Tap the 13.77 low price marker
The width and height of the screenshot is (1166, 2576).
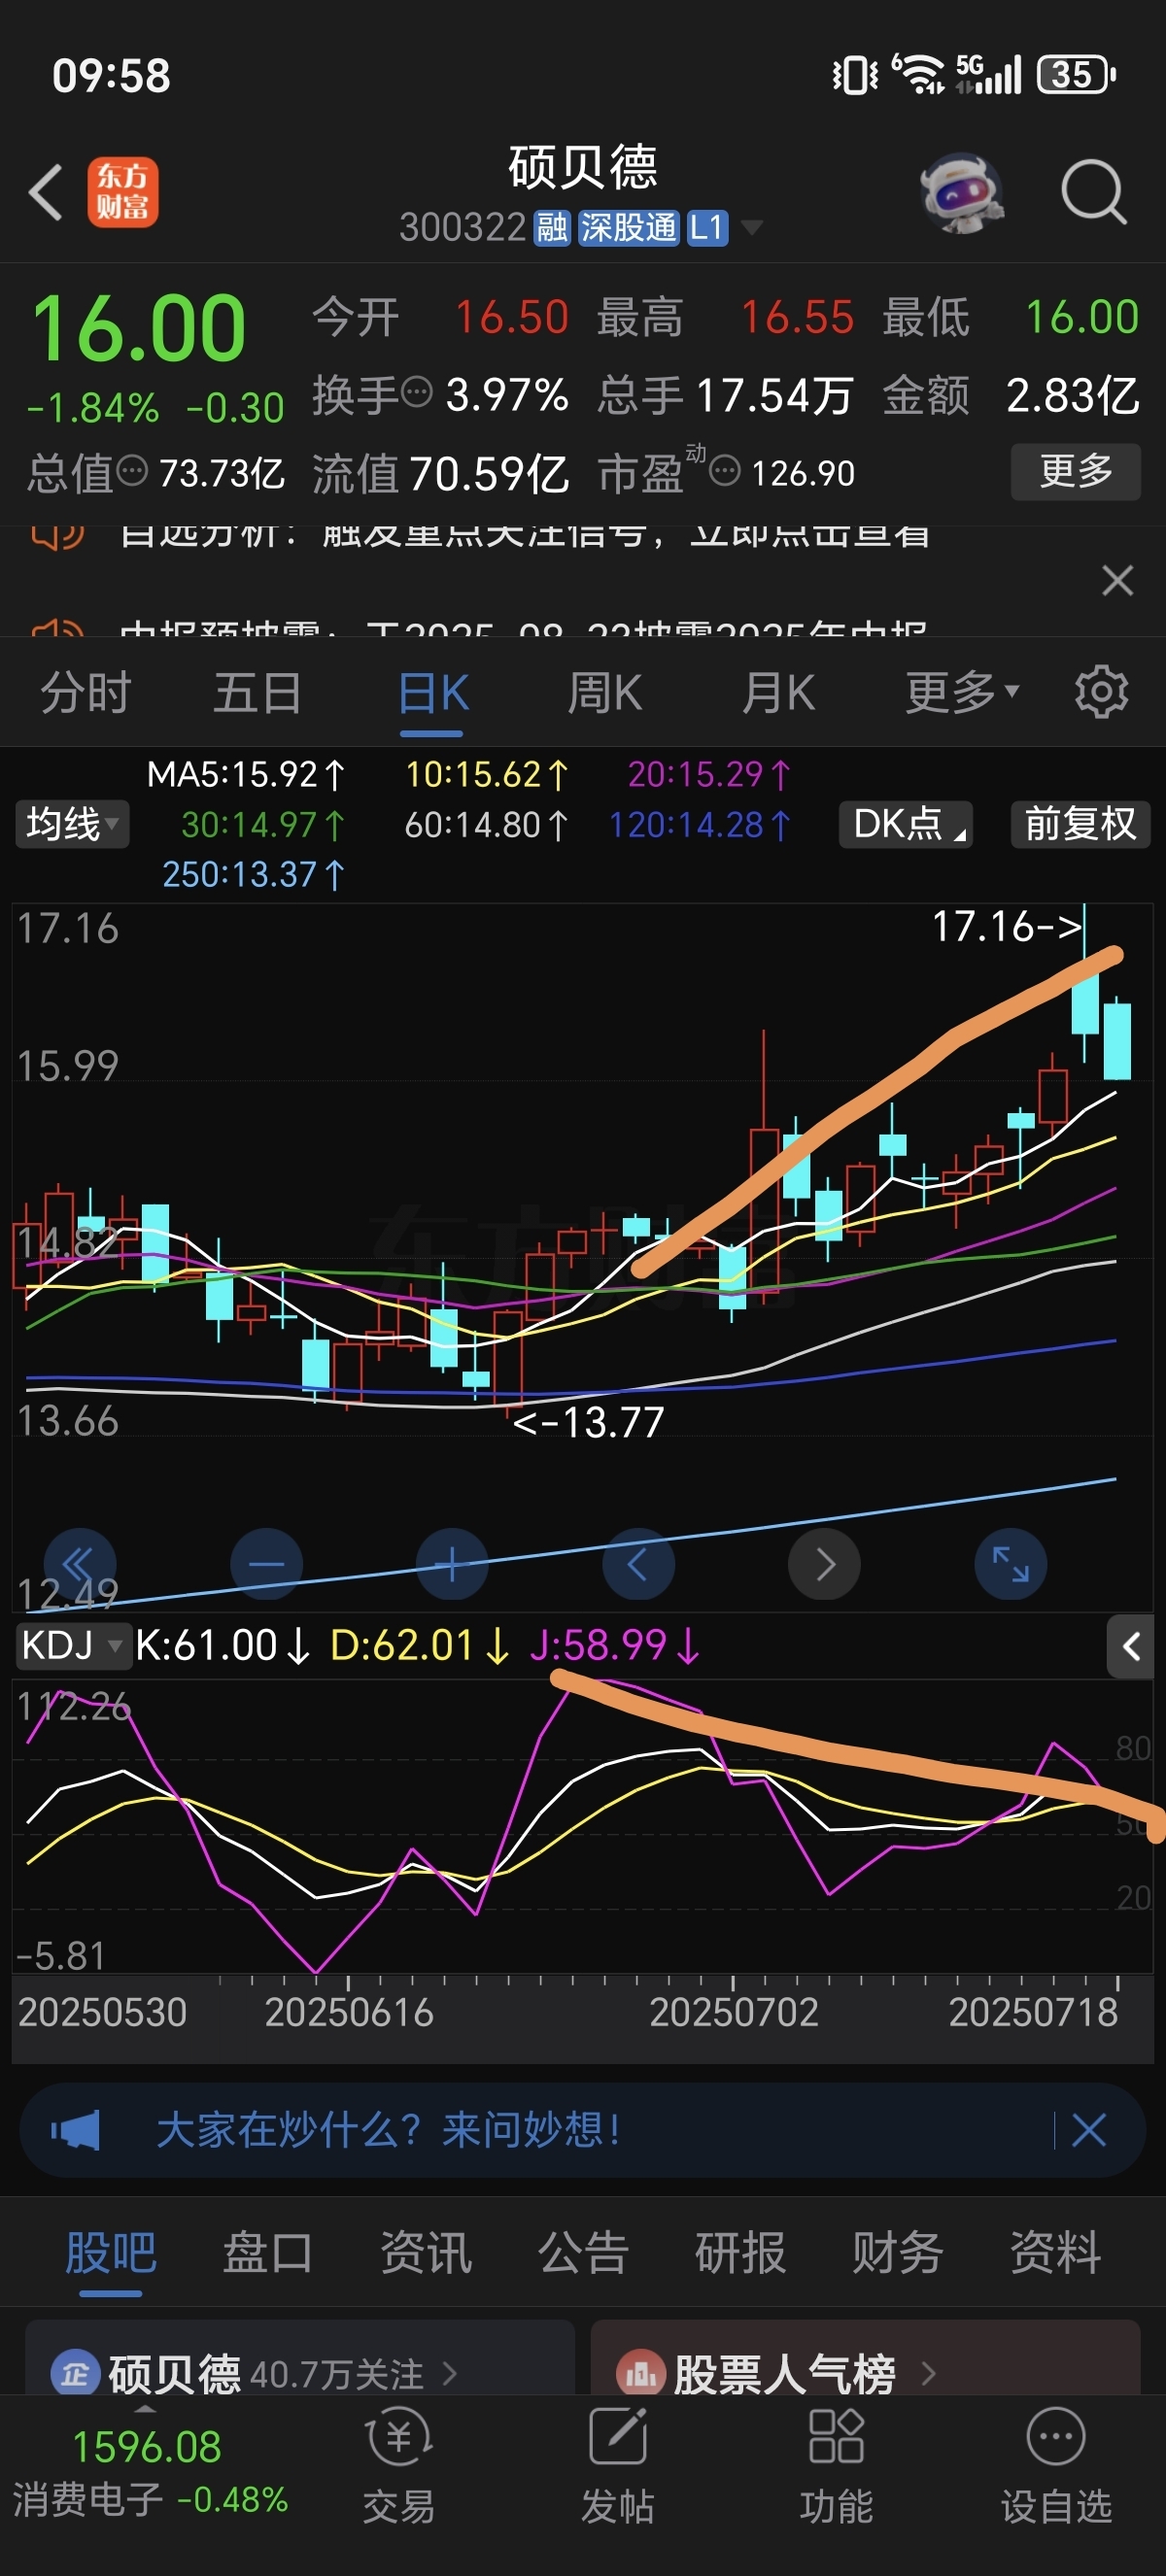(588, 1421)
